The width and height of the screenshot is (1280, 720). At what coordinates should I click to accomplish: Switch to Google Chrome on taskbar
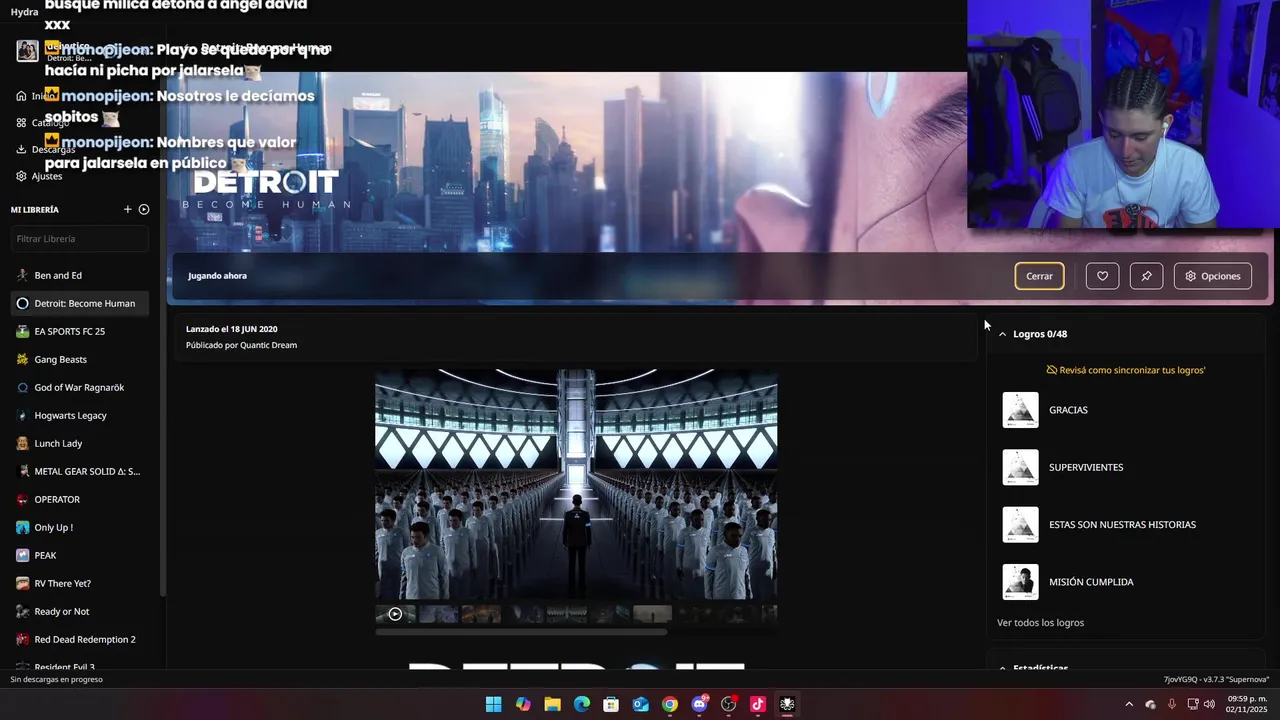click(670, 704)
